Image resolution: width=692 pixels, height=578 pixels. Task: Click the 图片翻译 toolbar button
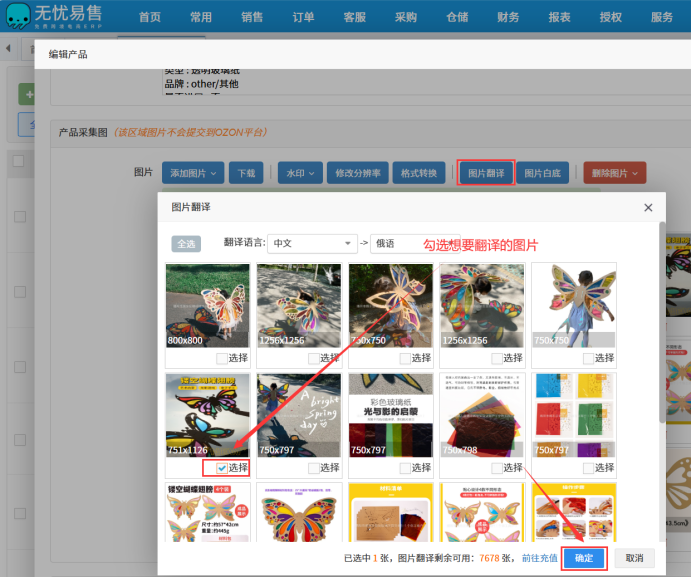coord(486,173)
